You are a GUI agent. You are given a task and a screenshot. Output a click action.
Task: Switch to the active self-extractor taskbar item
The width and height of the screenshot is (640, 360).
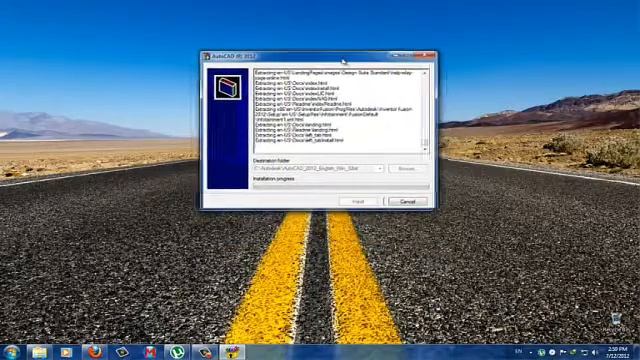coord(232,352)
